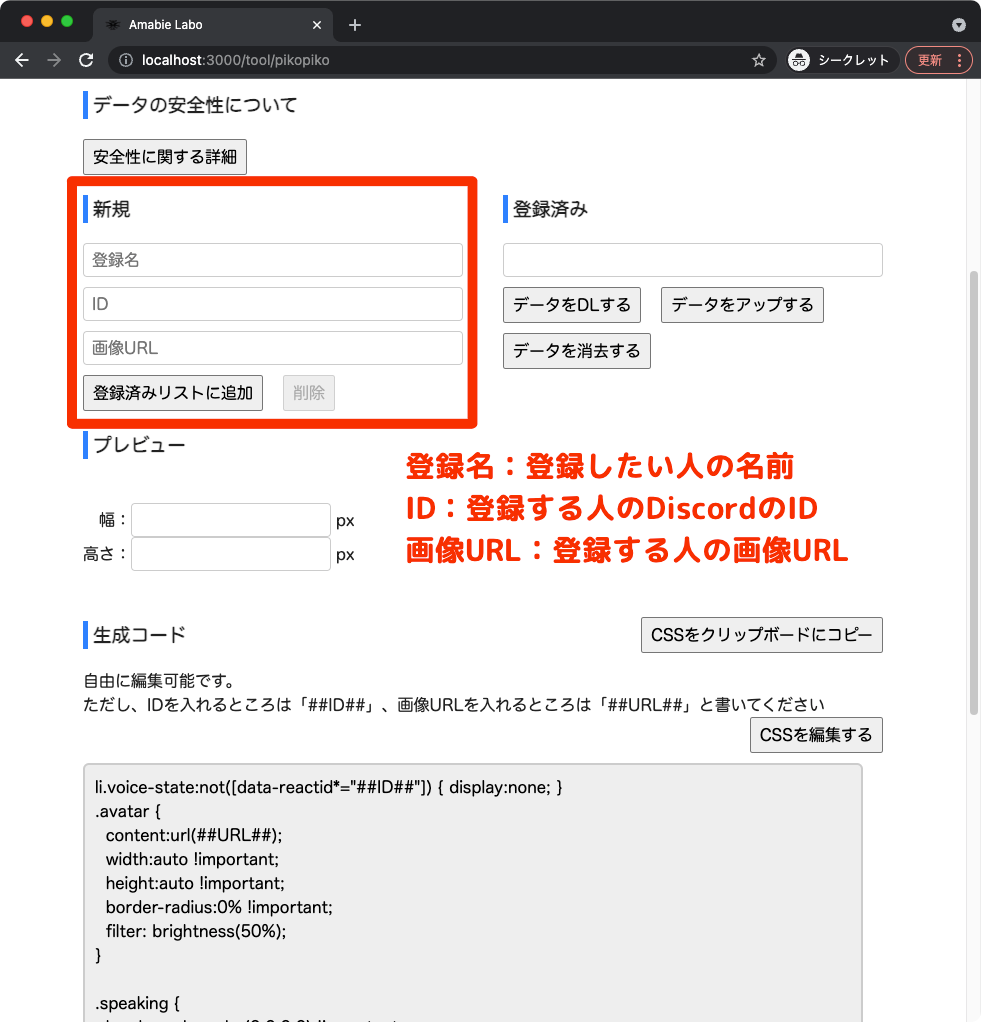The height and width of the screenshot is (1022, 981).
Task: Click the generated CSS code area
Action: tap(473, 893)
